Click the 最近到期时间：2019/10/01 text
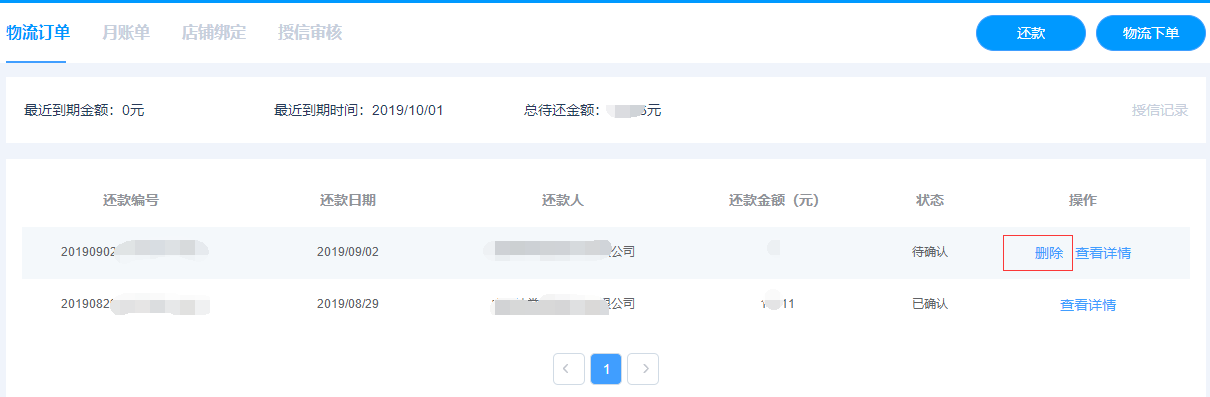Image resolution: width=1210 pixels, height=397 pixels. (x=359, y=110)
